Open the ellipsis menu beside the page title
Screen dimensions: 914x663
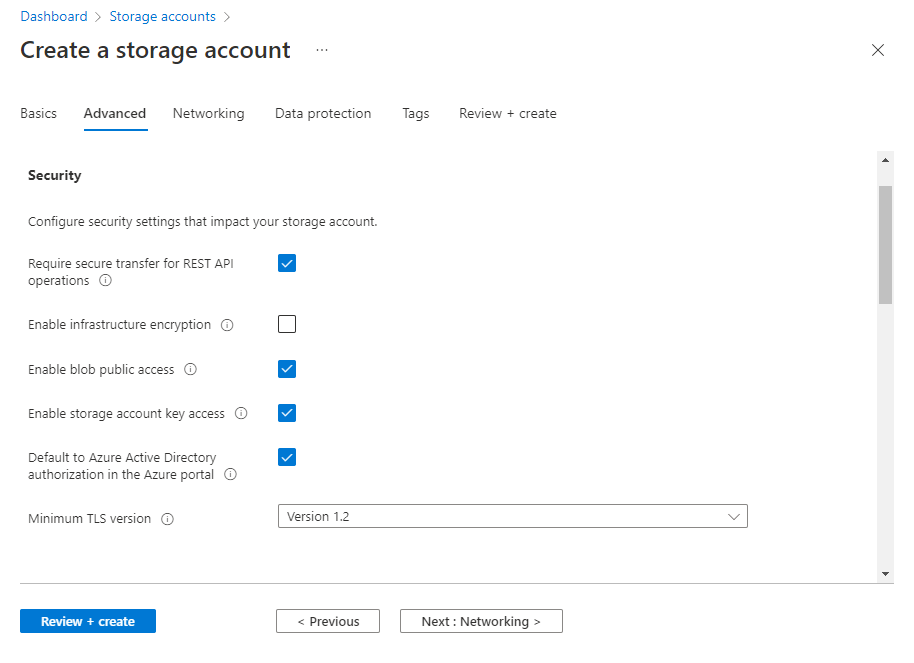pos(321,50)
